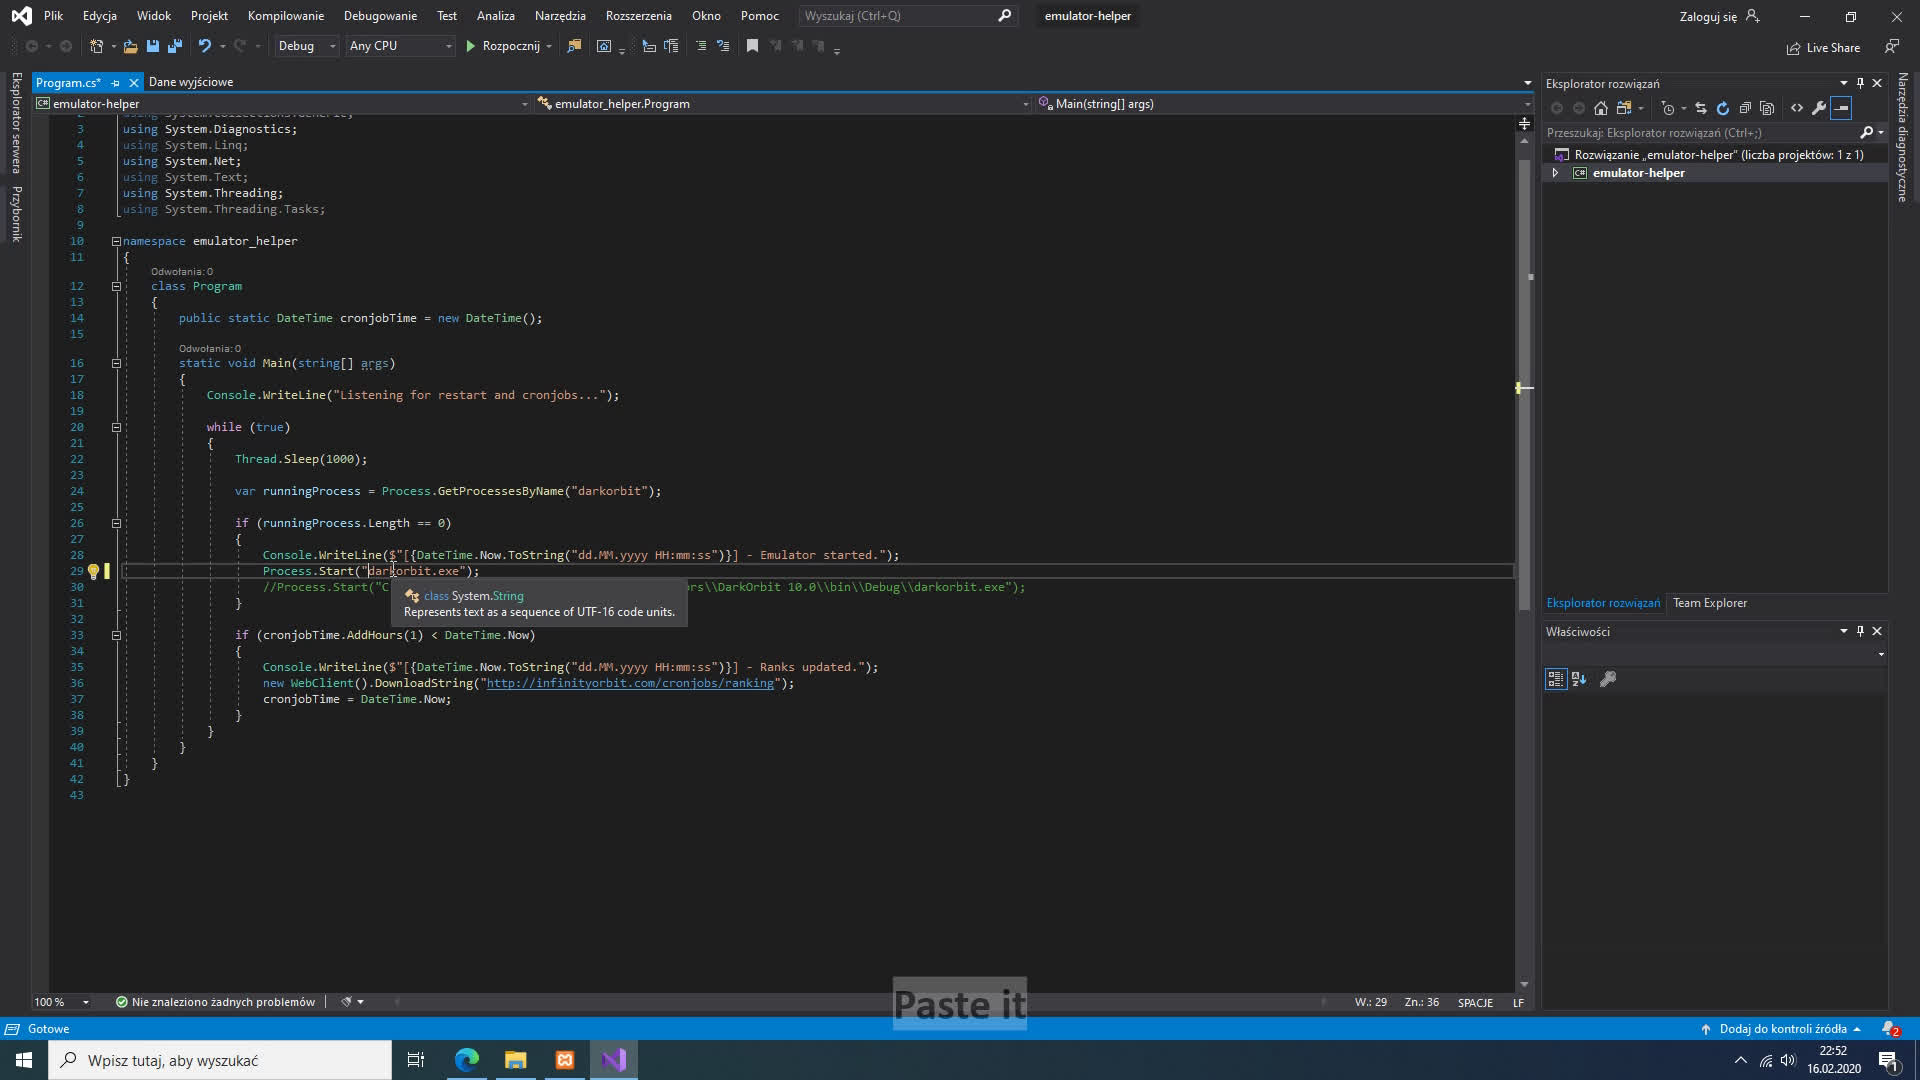Comment out selected lines via toolbar icon
This screenshot has height=1080, width=1920.
pyautogui.click(x=701, y=46)
